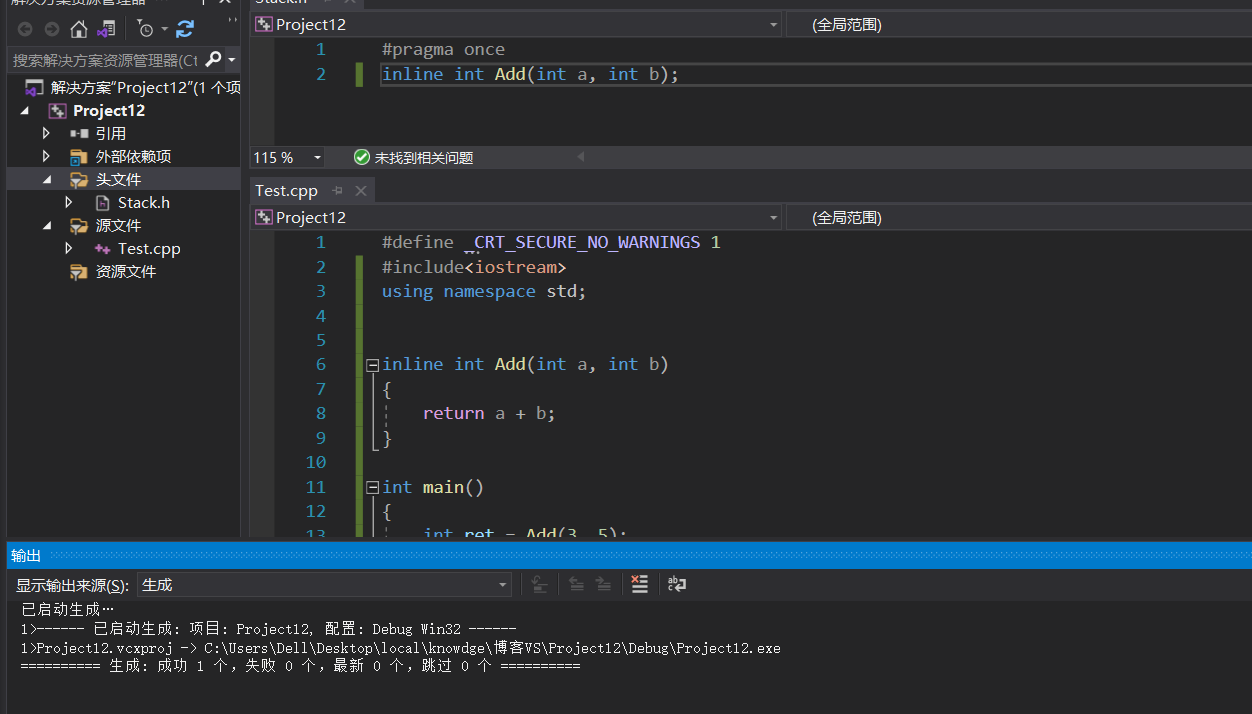Click the Project12.exe output path line

pyautogui.click(x=401, y=648)
